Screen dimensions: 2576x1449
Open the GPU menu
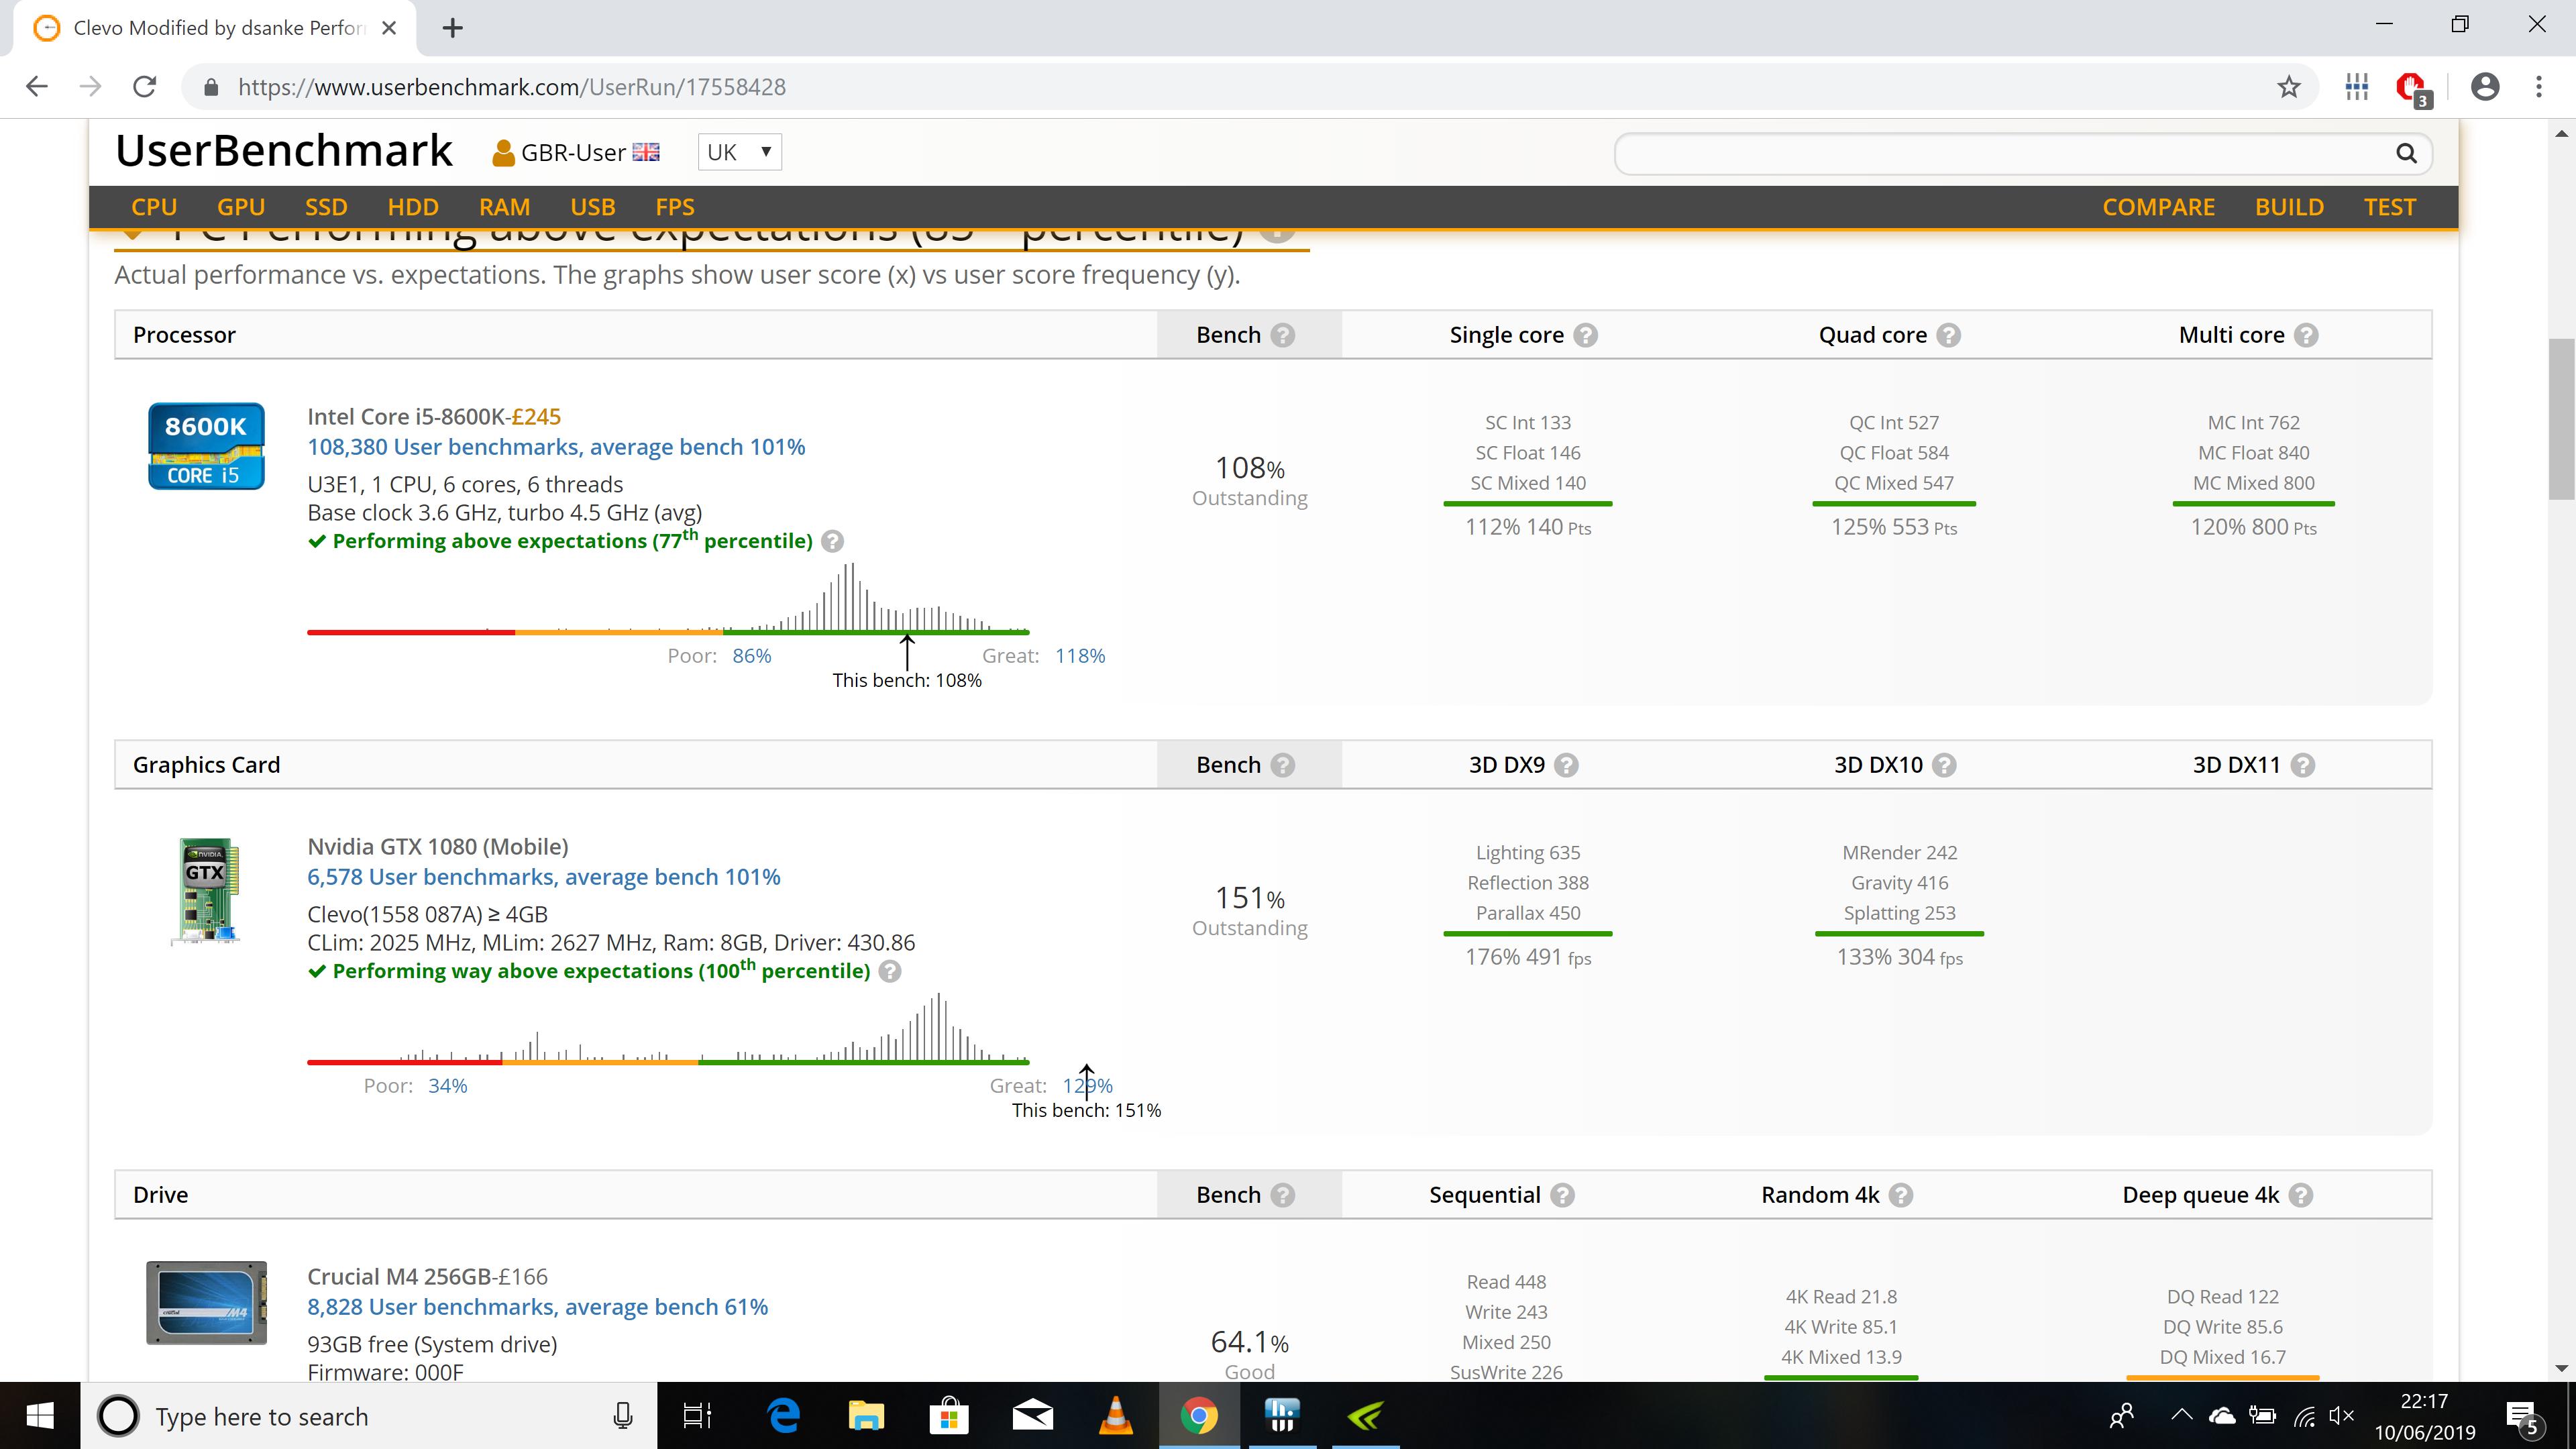pyautogui.click(x=241, y=207)
